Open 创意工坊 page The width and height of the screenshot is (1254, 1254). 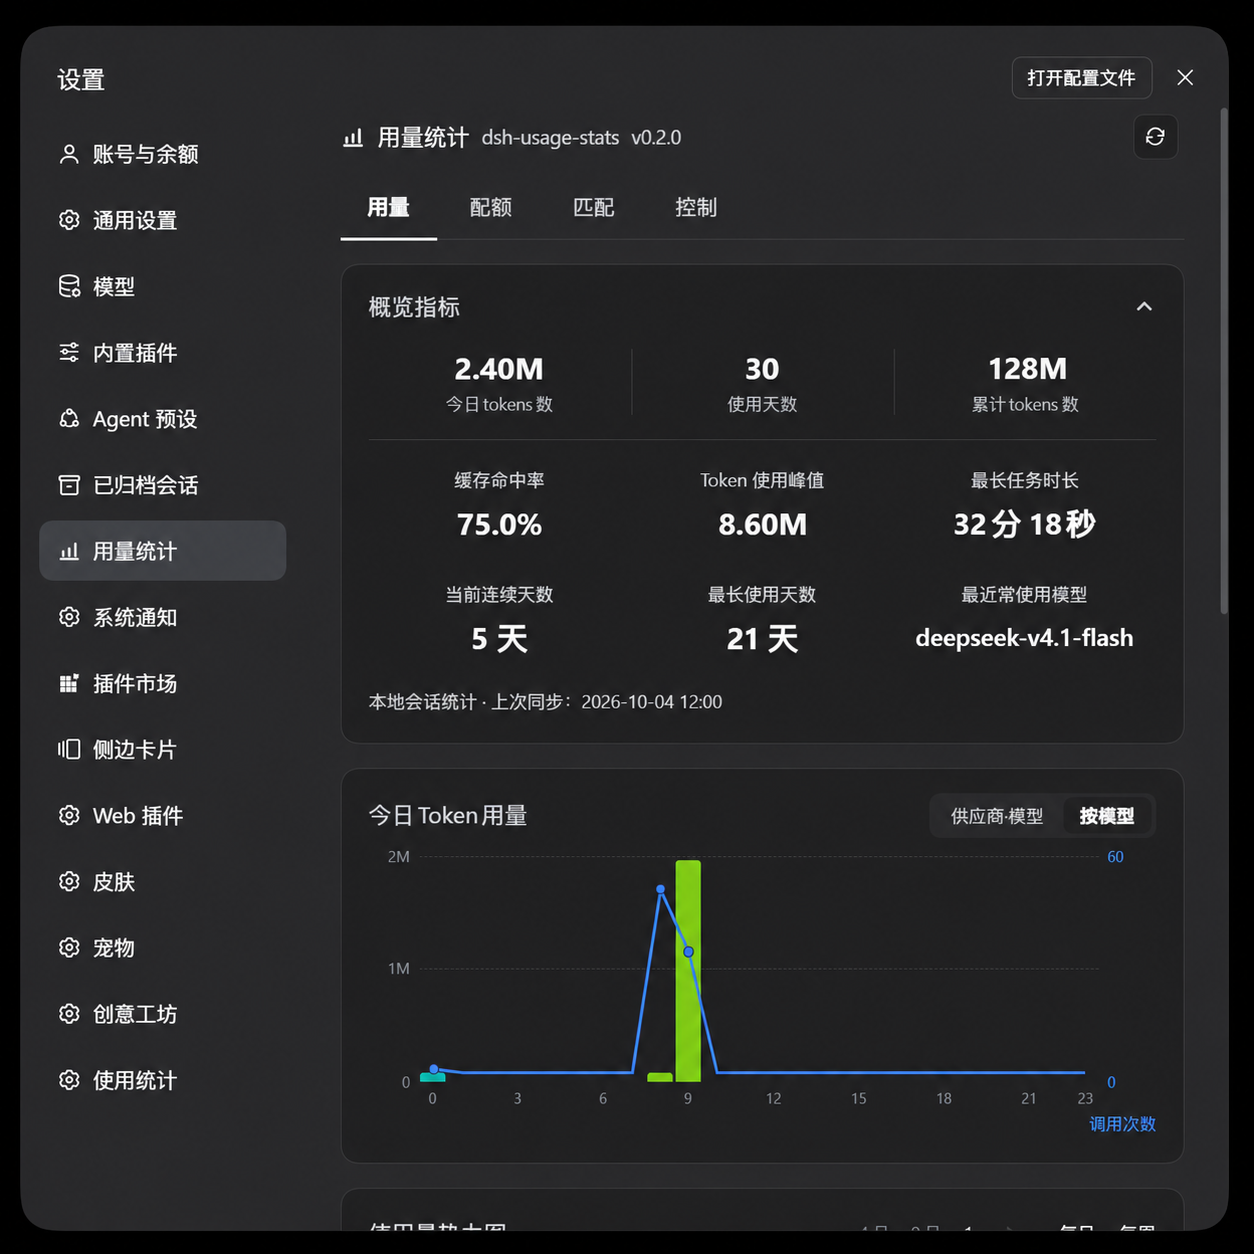click(x=163, y=1014)
